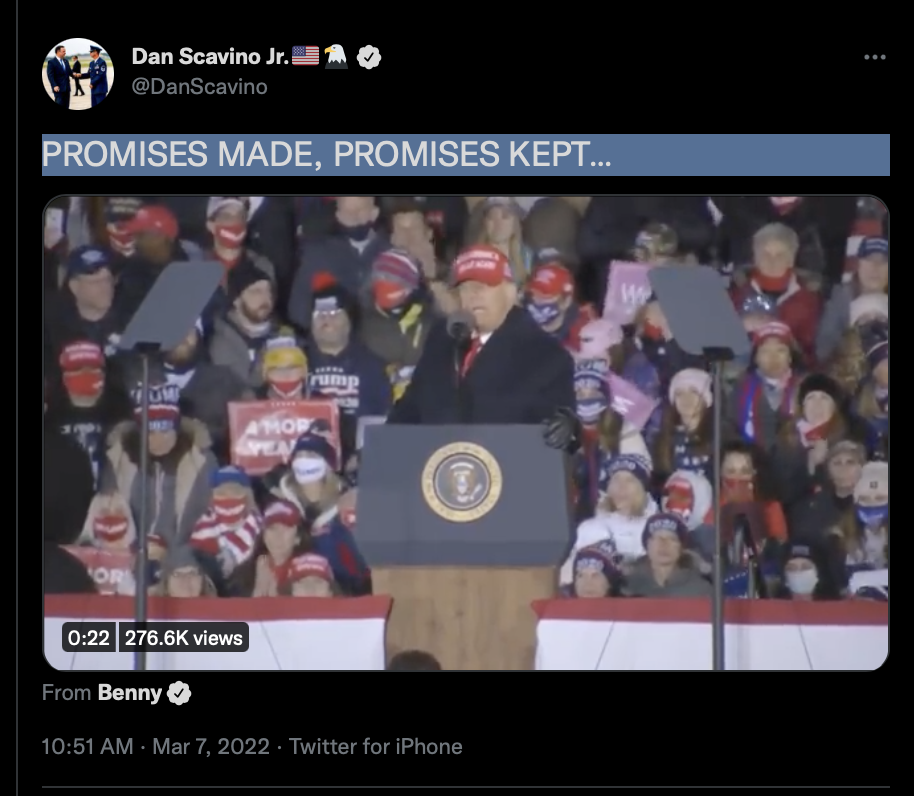This screenshot has width=914, height=796.
Task: Click the left teleprompter glass in the video
Action: coord(173,304)
